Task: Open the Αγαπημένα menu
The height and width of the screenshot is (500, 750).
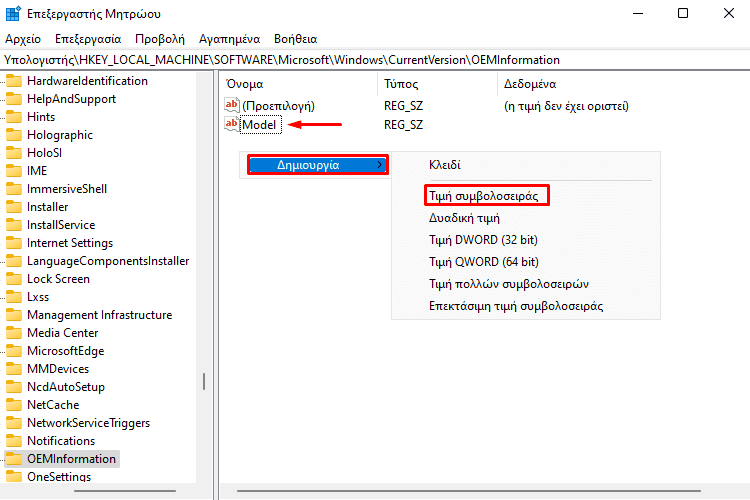Action: pos(230,39)
